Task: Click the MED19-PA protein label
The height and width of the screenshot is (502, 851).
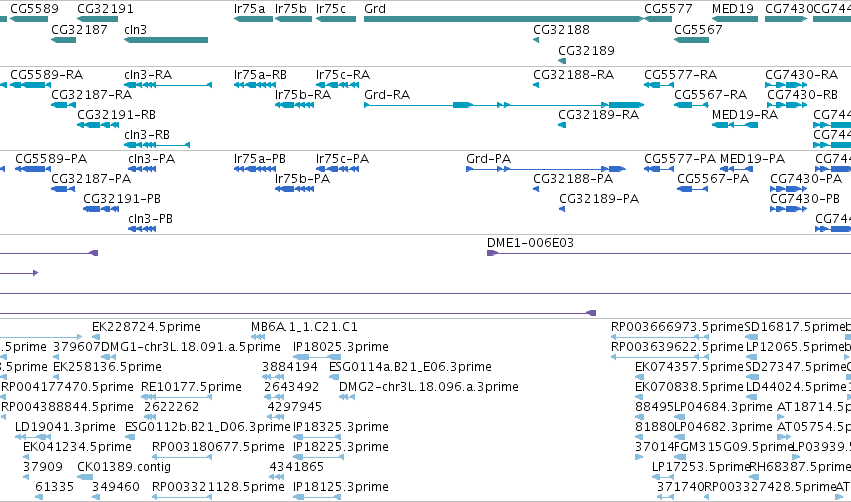Action: coord(753,158)
